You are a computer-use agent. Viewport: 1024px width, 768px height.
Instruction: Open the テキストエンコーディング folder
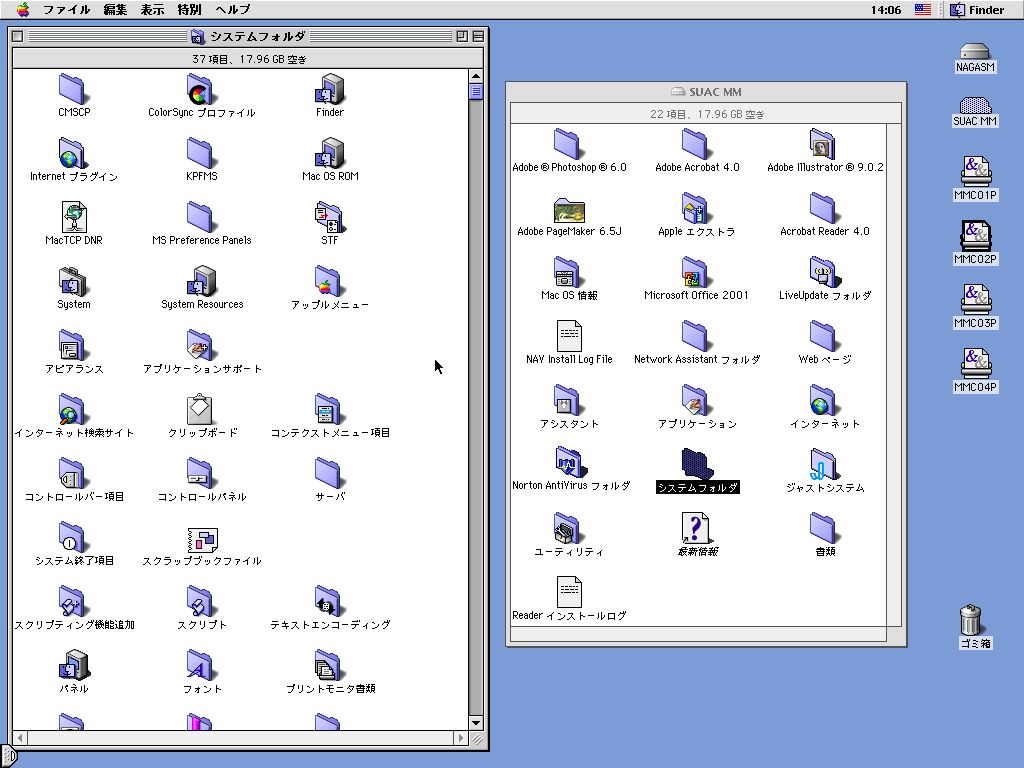point(330,601)
